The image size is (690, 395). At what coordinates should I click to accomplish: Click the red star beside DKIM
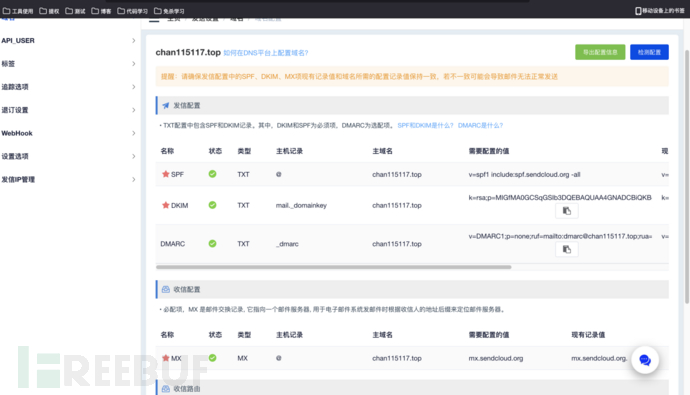click(165, 205)
